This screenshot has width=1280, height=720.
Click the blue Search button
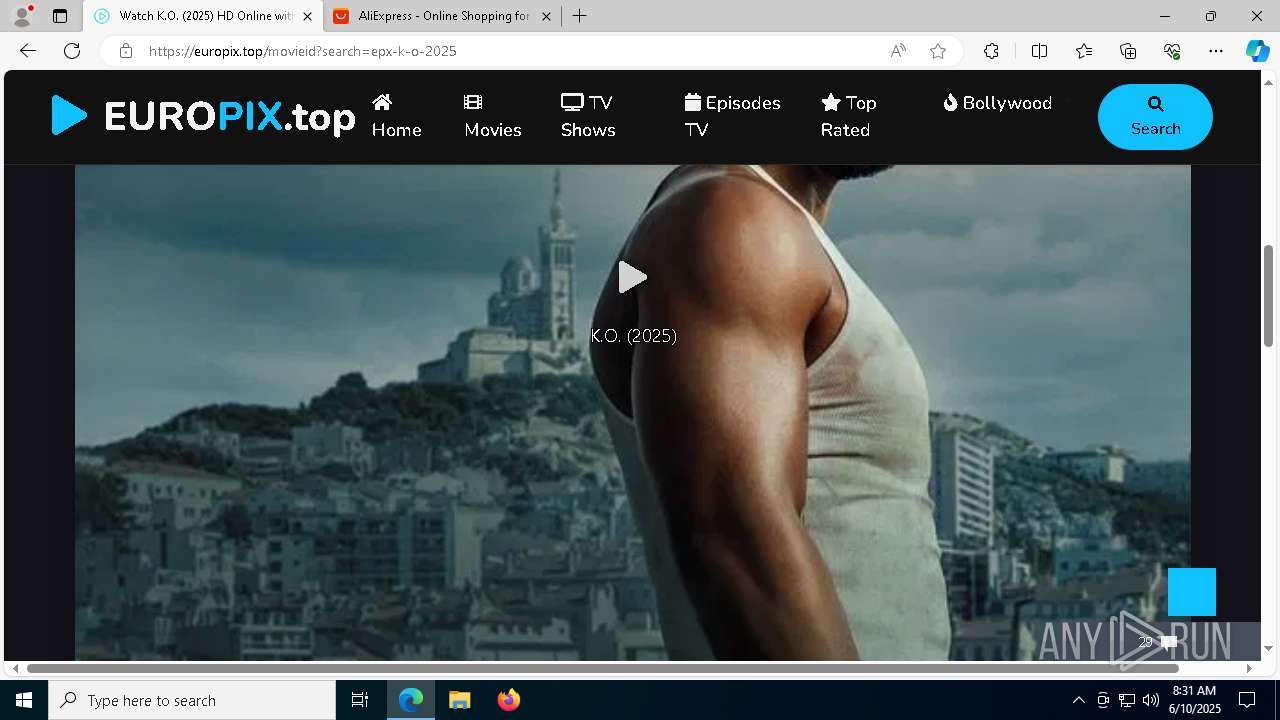(x=1155, y=117)
